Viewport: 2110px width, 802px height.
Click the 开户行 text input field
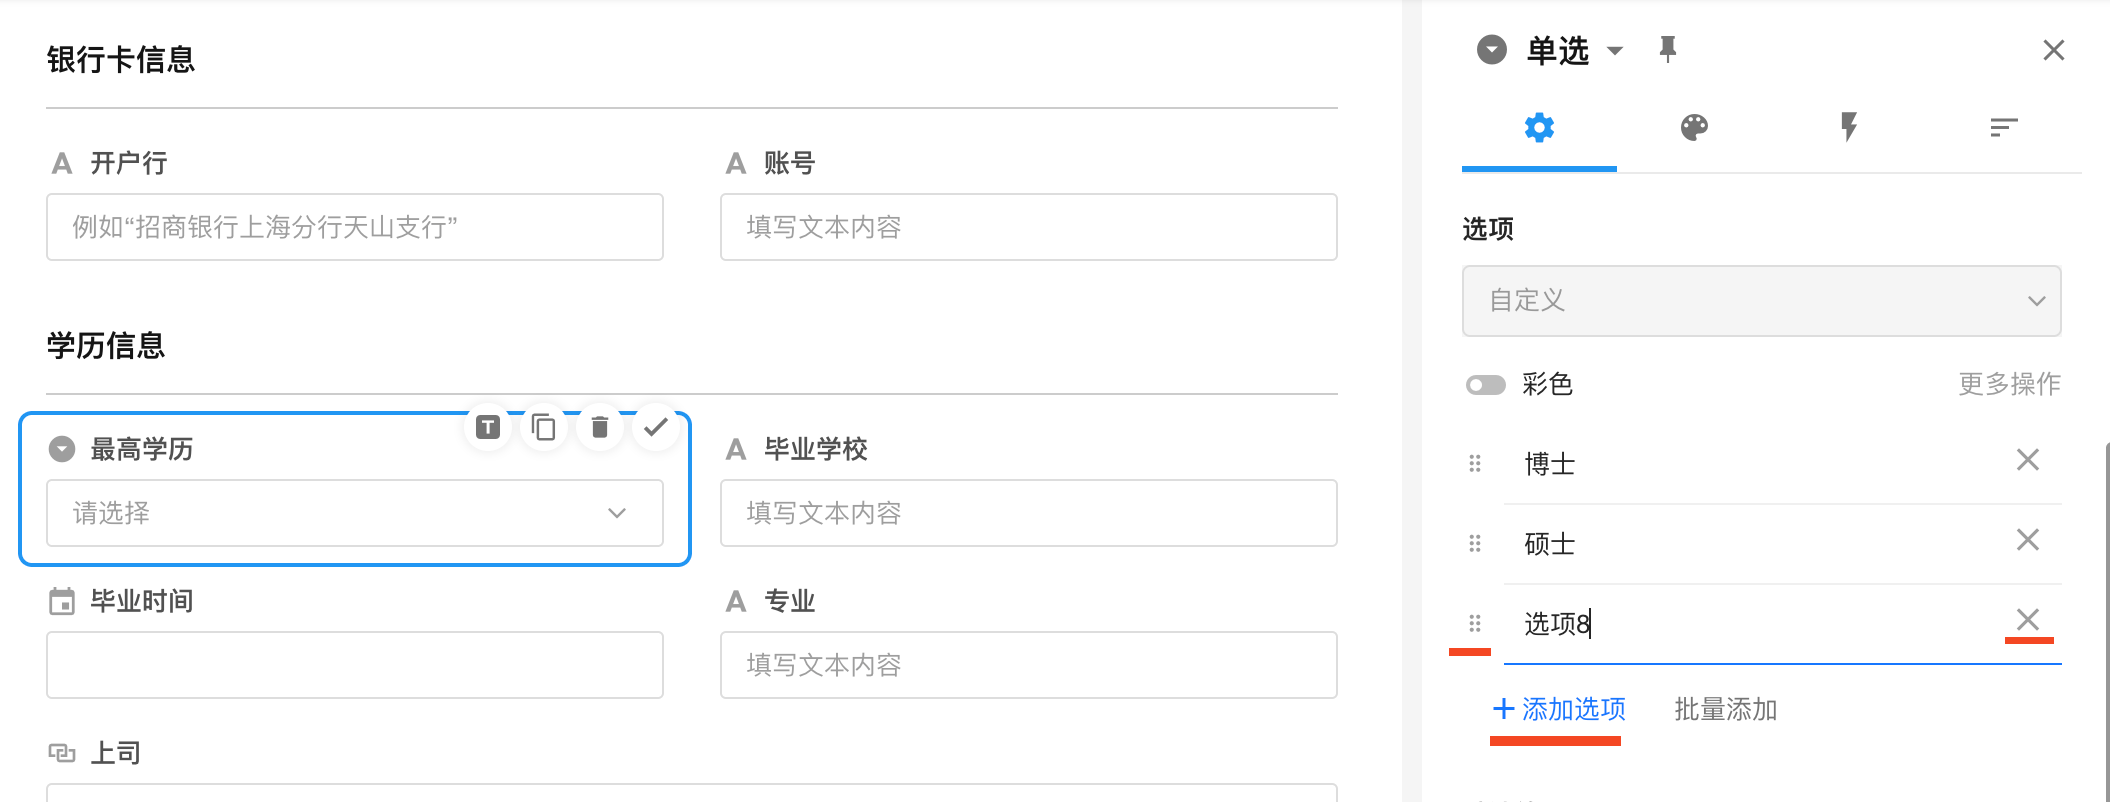[x=355, y=227]
